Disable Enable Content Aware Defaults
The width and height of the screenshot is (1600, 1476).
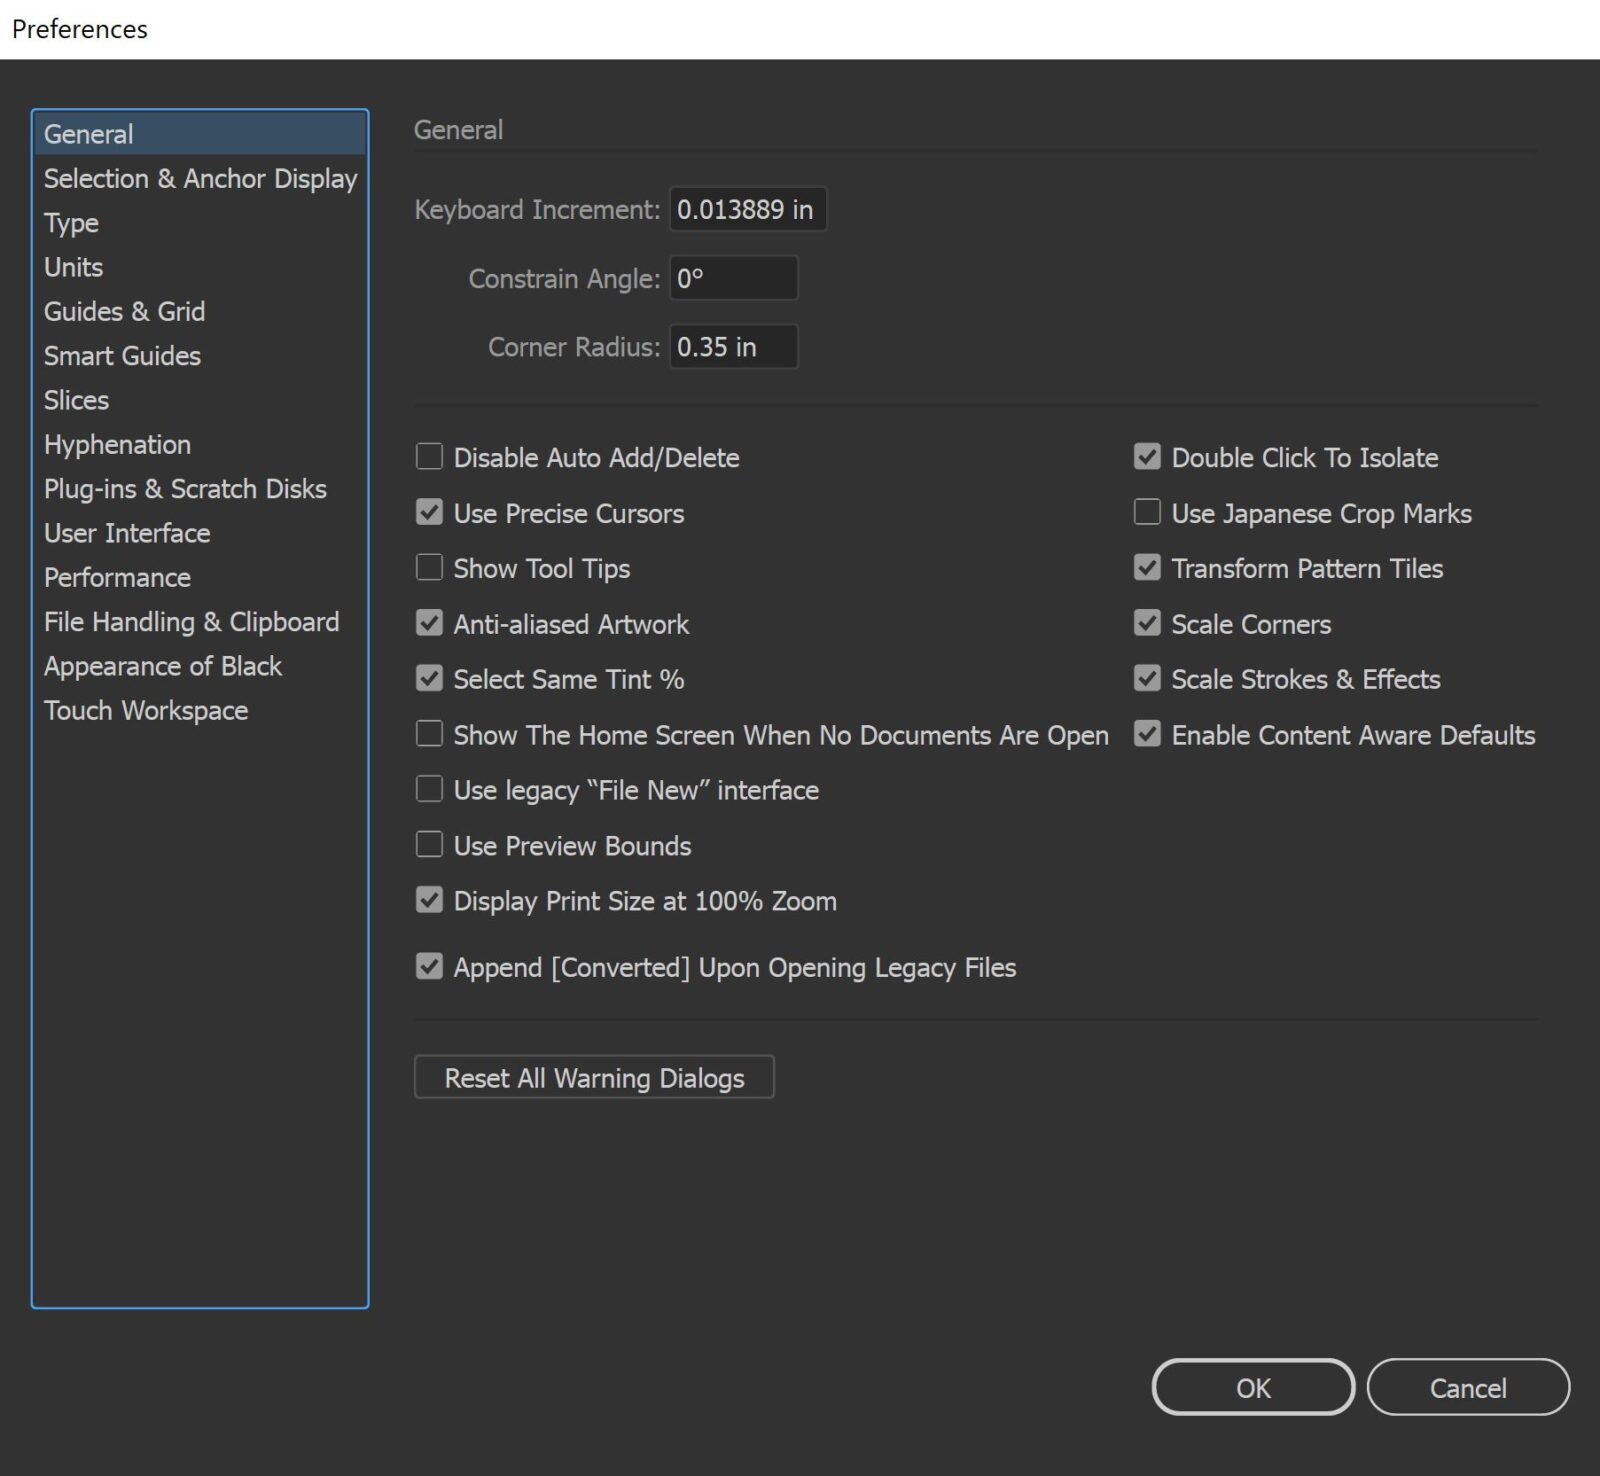[1147, 735]
